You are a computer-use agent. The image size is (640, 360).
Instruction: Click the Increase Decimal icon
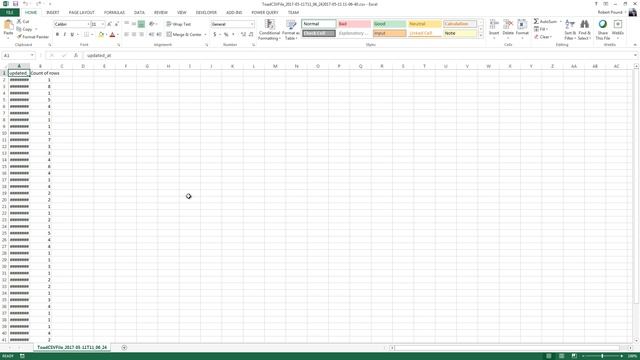tap(243, 35)
